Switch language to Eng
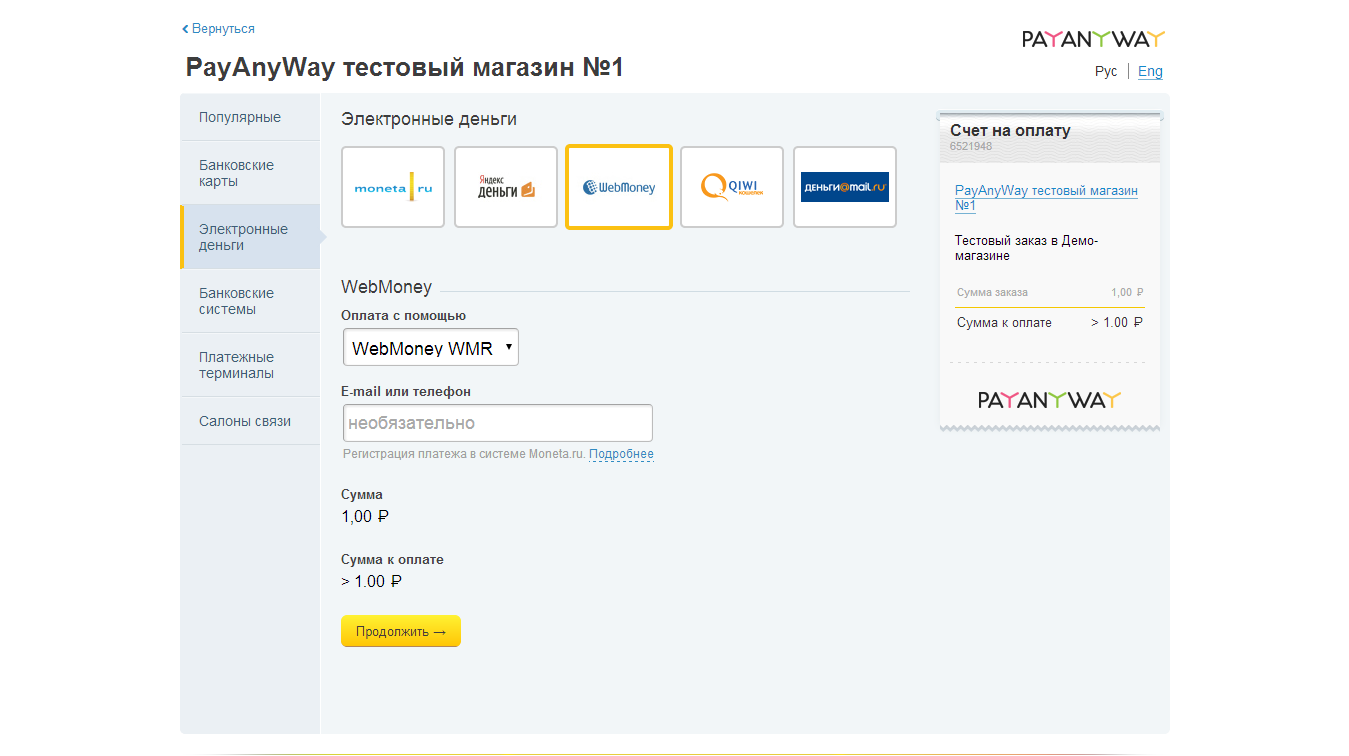 1150,71
